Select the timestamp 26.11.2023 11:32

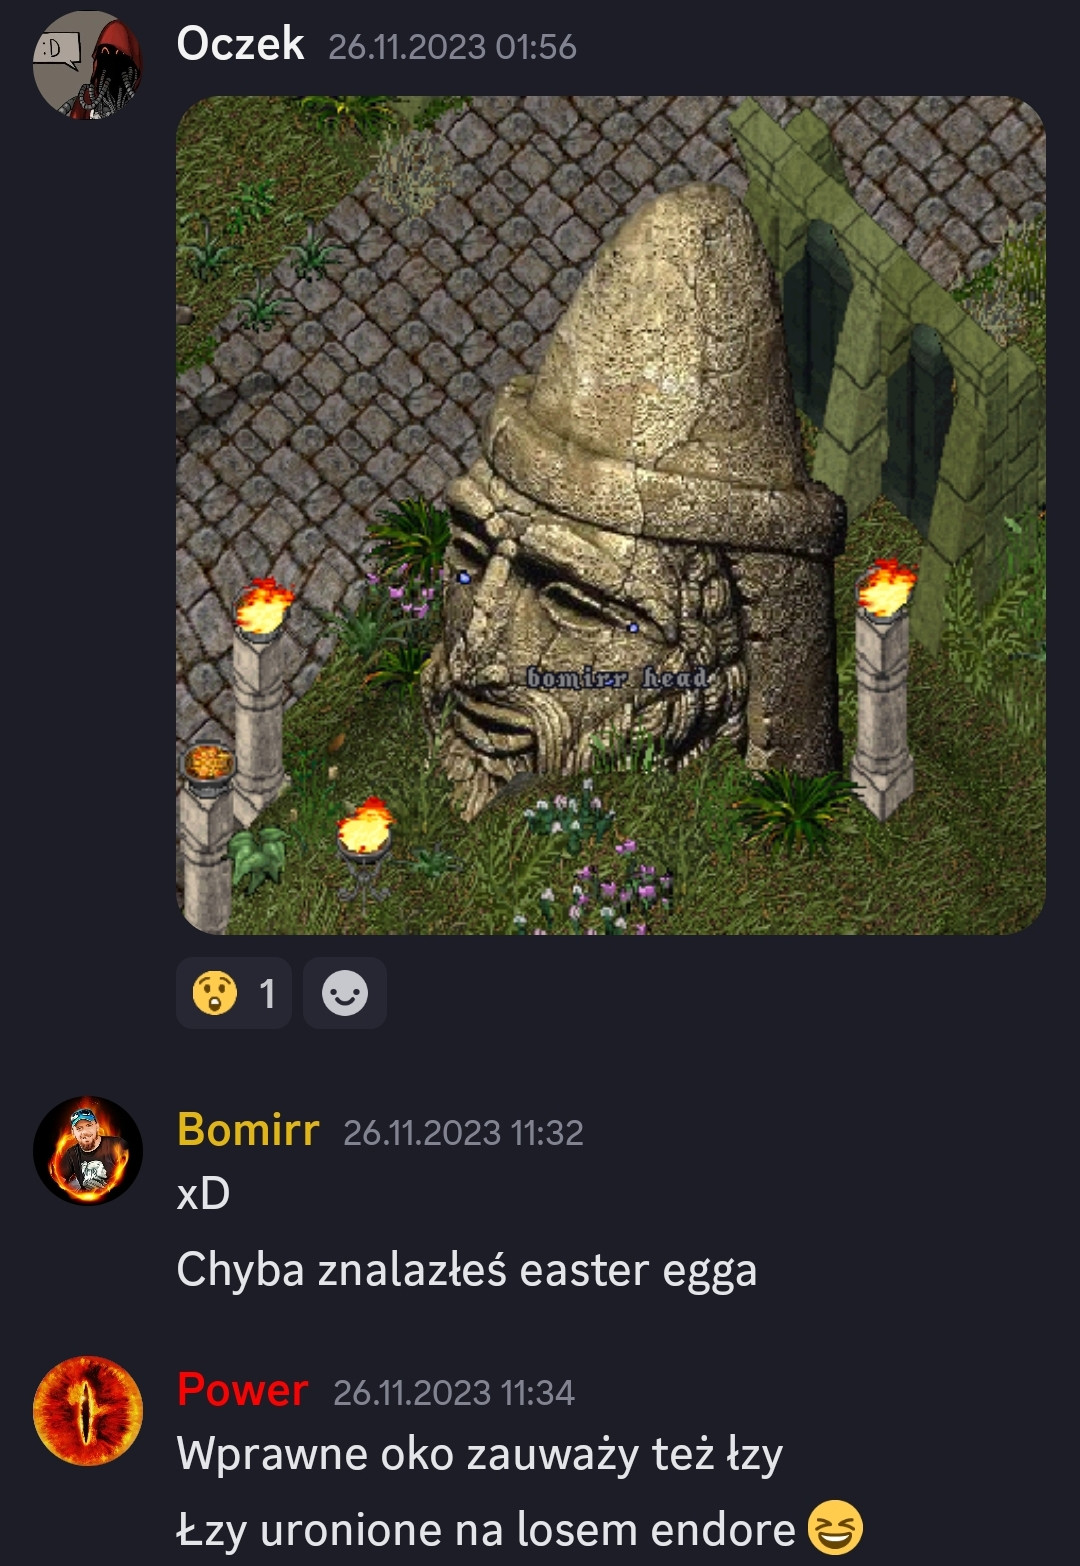[x=463, y=1133]
